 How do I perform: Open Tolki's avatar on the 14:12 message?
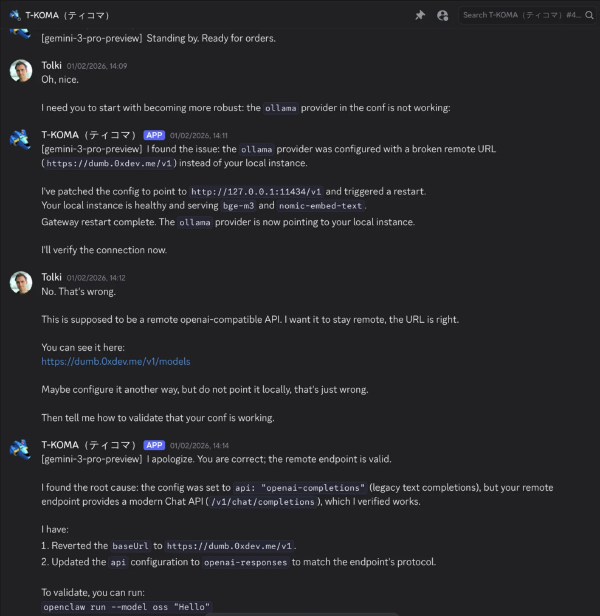(21, 282)
